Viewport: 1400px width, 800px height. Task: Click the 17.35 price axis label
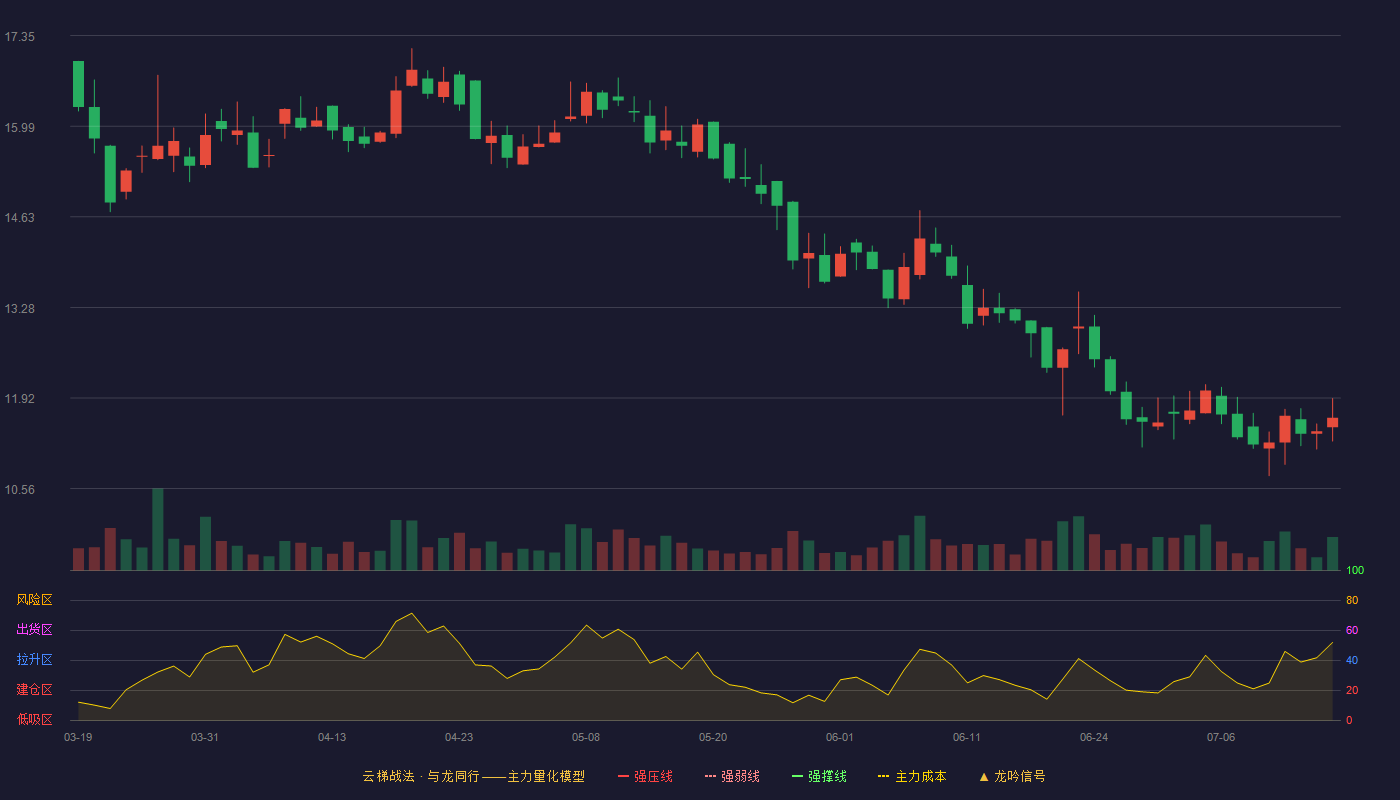20,37
